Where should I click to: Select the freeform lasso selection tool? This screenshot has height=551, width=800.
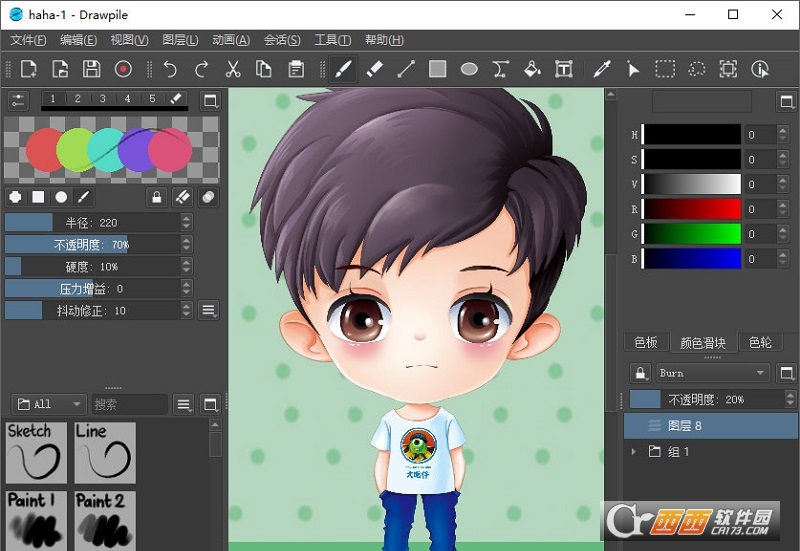pos(696,69)
